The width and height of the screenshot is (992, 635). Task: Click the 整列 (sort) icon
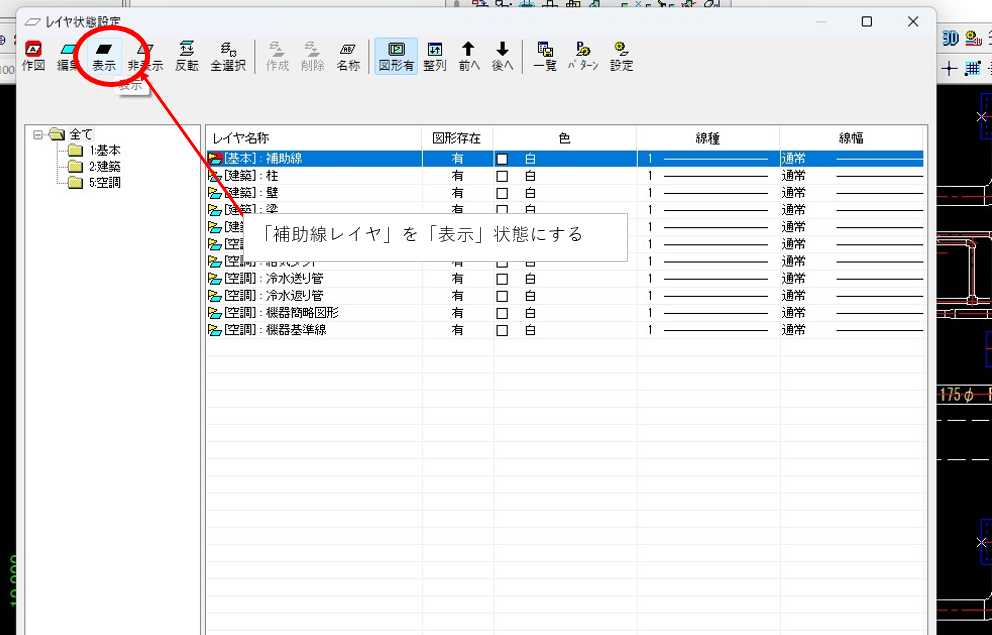tap(435, 56)
